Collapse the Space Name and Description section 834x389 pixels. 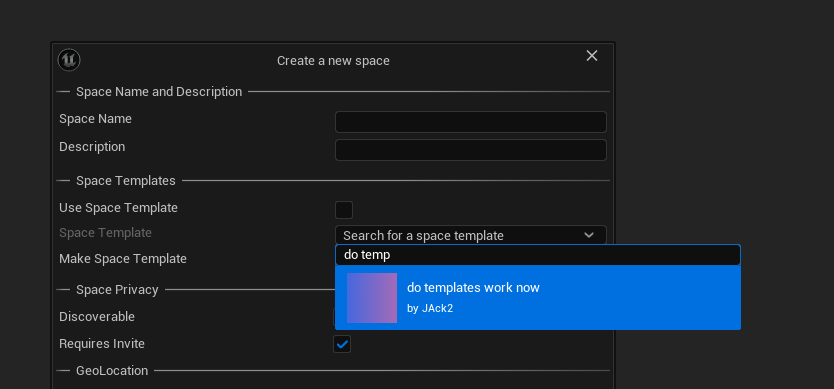pos(159,92)
